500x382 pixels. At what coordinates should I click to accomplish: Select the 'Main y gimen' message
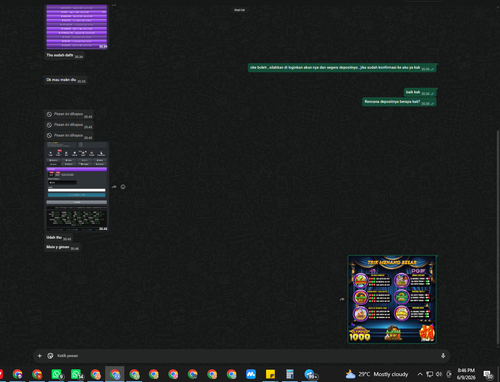coord(62,247)
